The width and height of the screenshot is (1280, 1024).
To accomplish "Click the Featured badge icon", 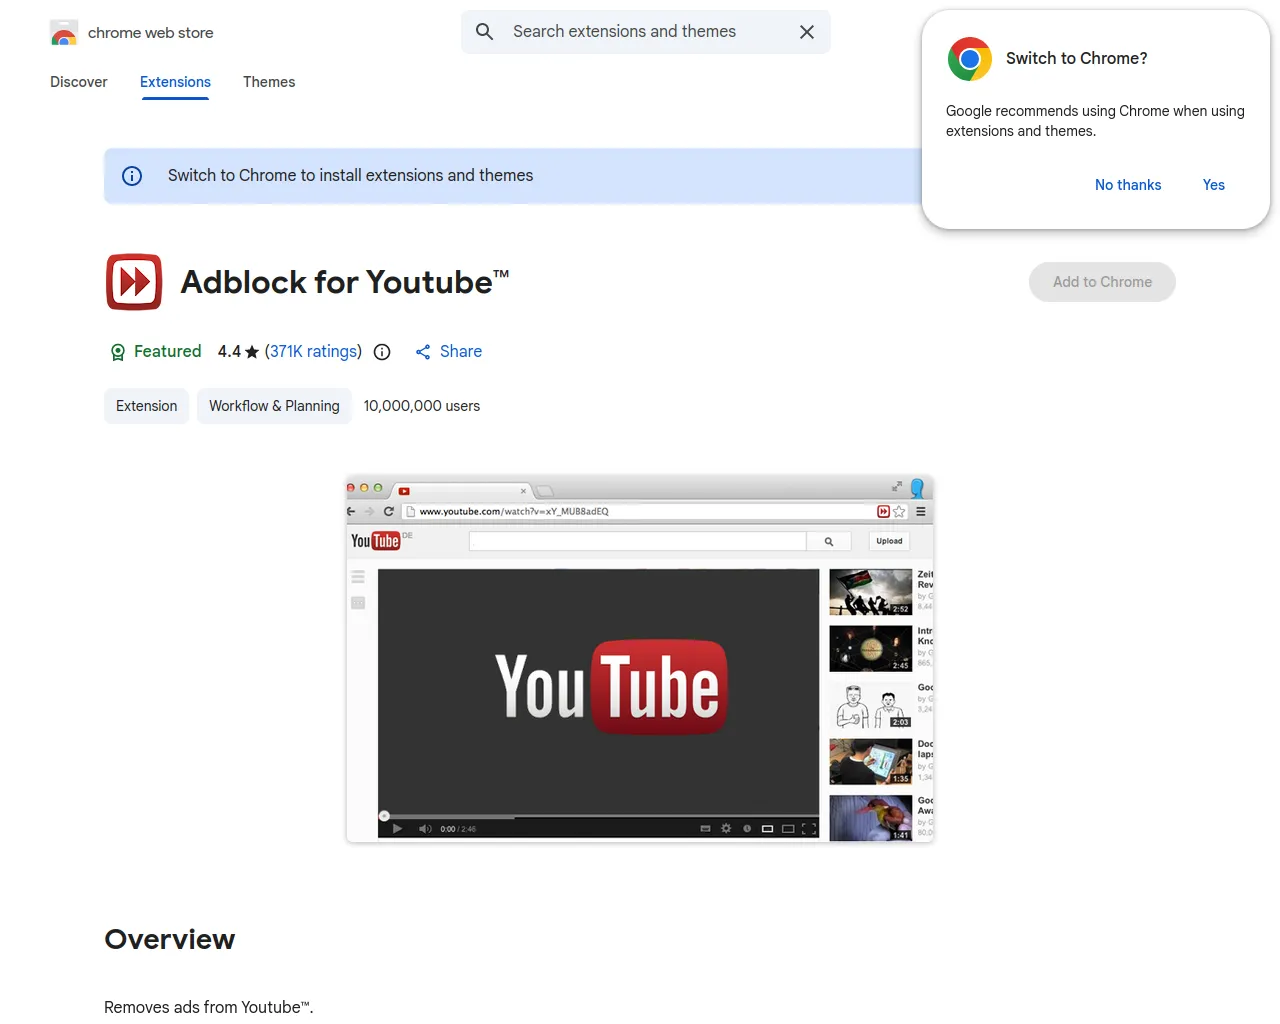I will (118, 352).
